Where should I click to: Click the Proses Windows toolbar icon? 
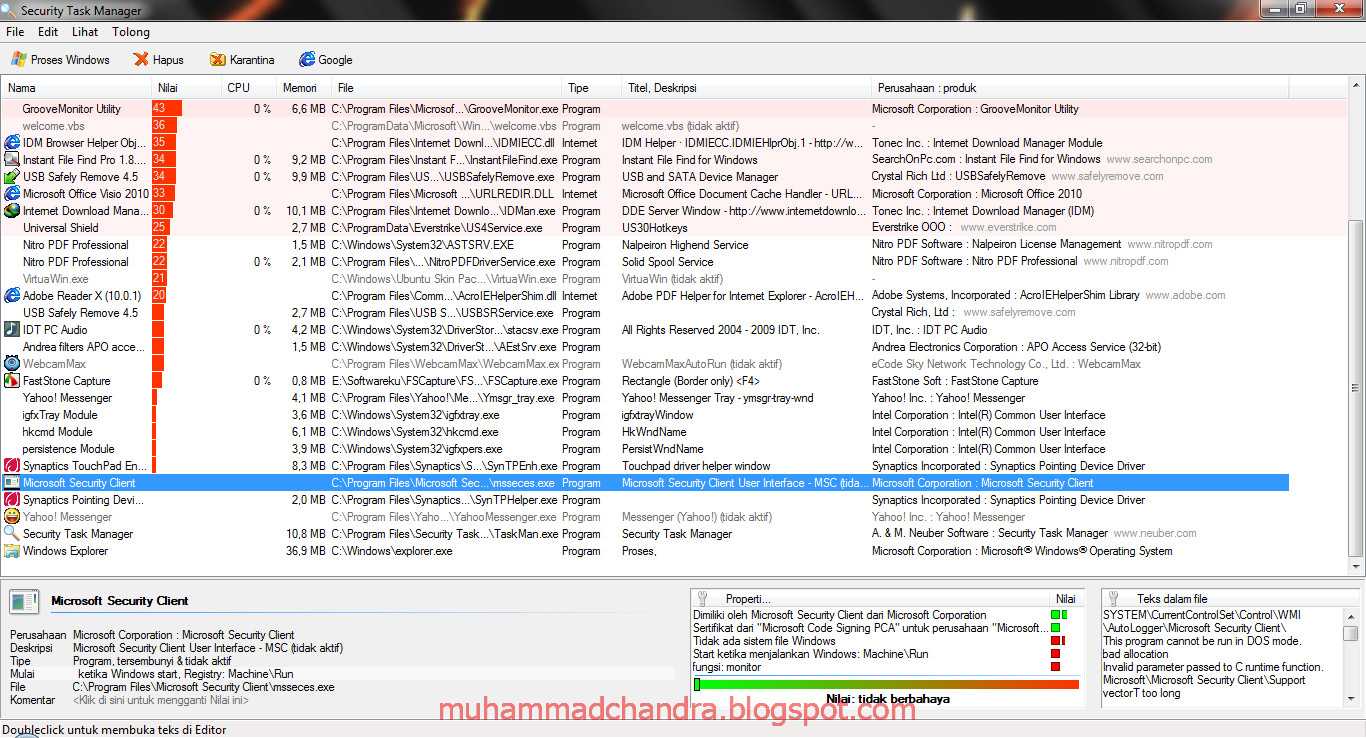pos(18,60)
